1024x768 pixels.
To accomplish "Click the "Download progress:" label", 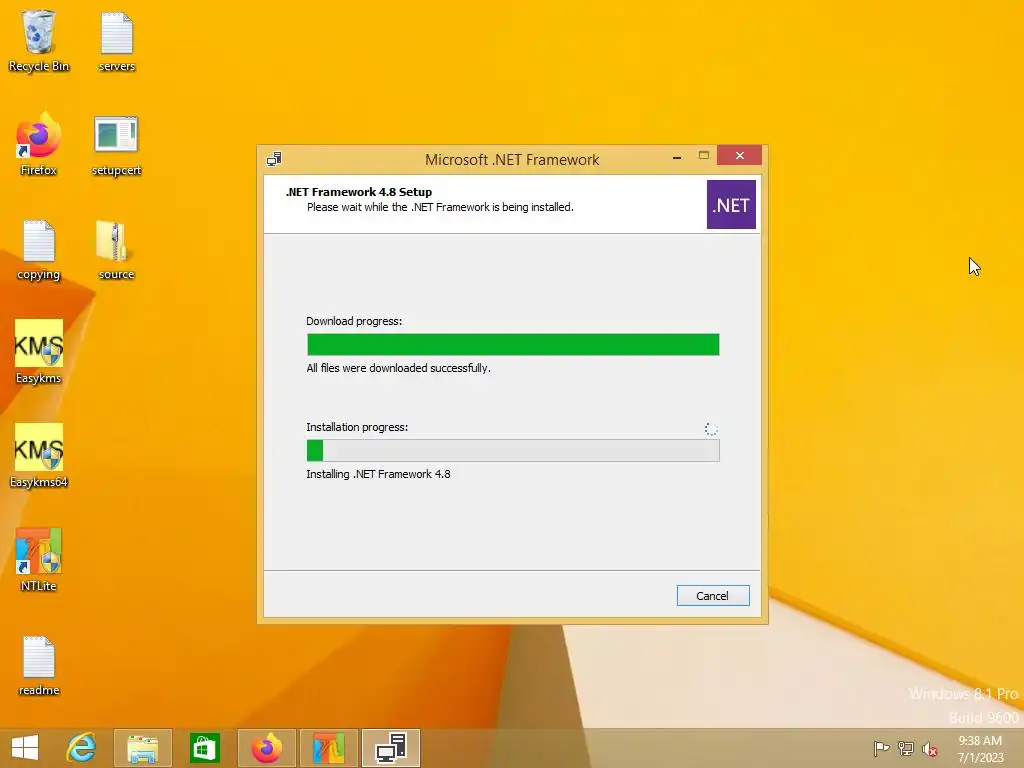I will (354, 321).
